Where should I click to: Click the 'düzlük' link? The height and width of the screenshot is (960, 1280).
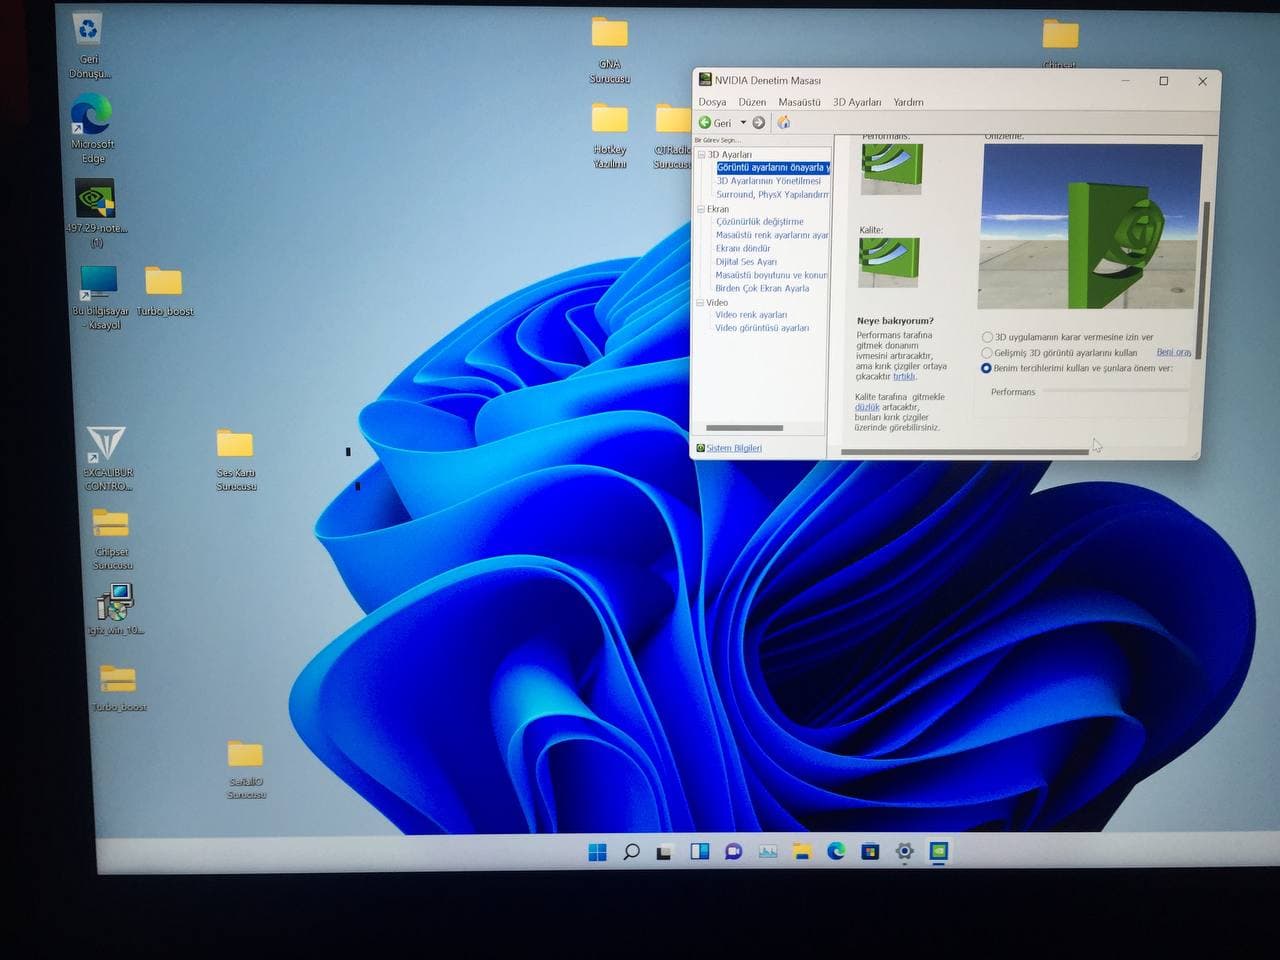(867, 407)
